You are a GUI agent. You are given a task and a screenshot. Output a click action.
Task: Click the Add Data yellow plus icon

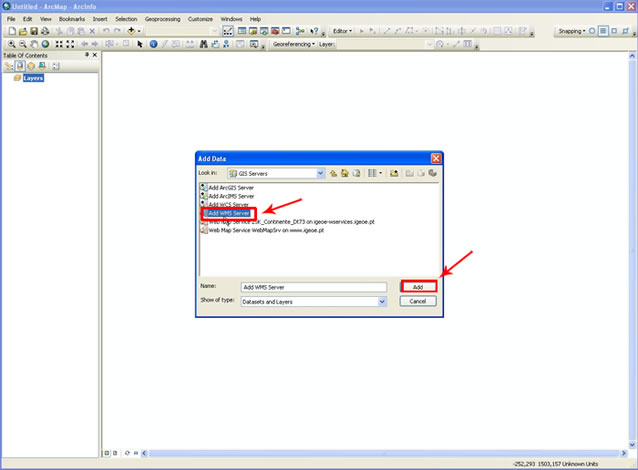click(x=131, y=31)
